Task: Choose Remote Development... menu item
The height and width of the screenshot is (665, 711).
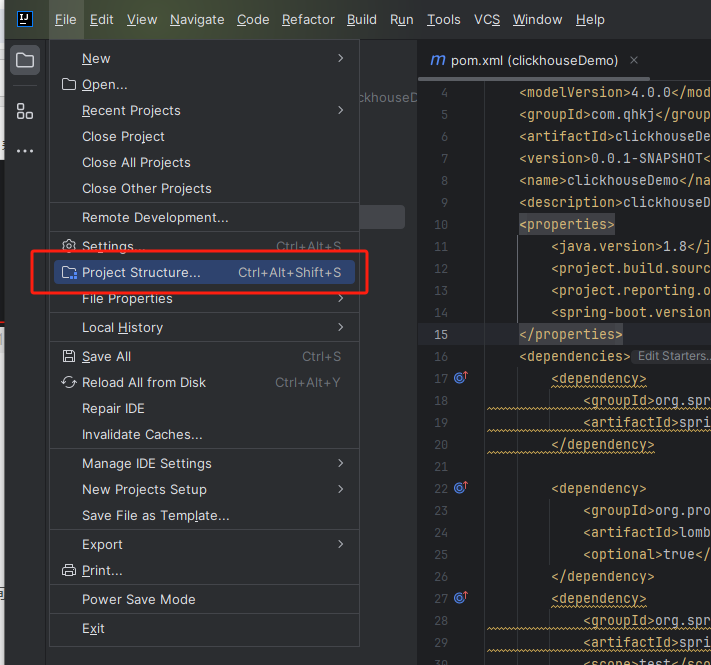Action: pos(204,217)
